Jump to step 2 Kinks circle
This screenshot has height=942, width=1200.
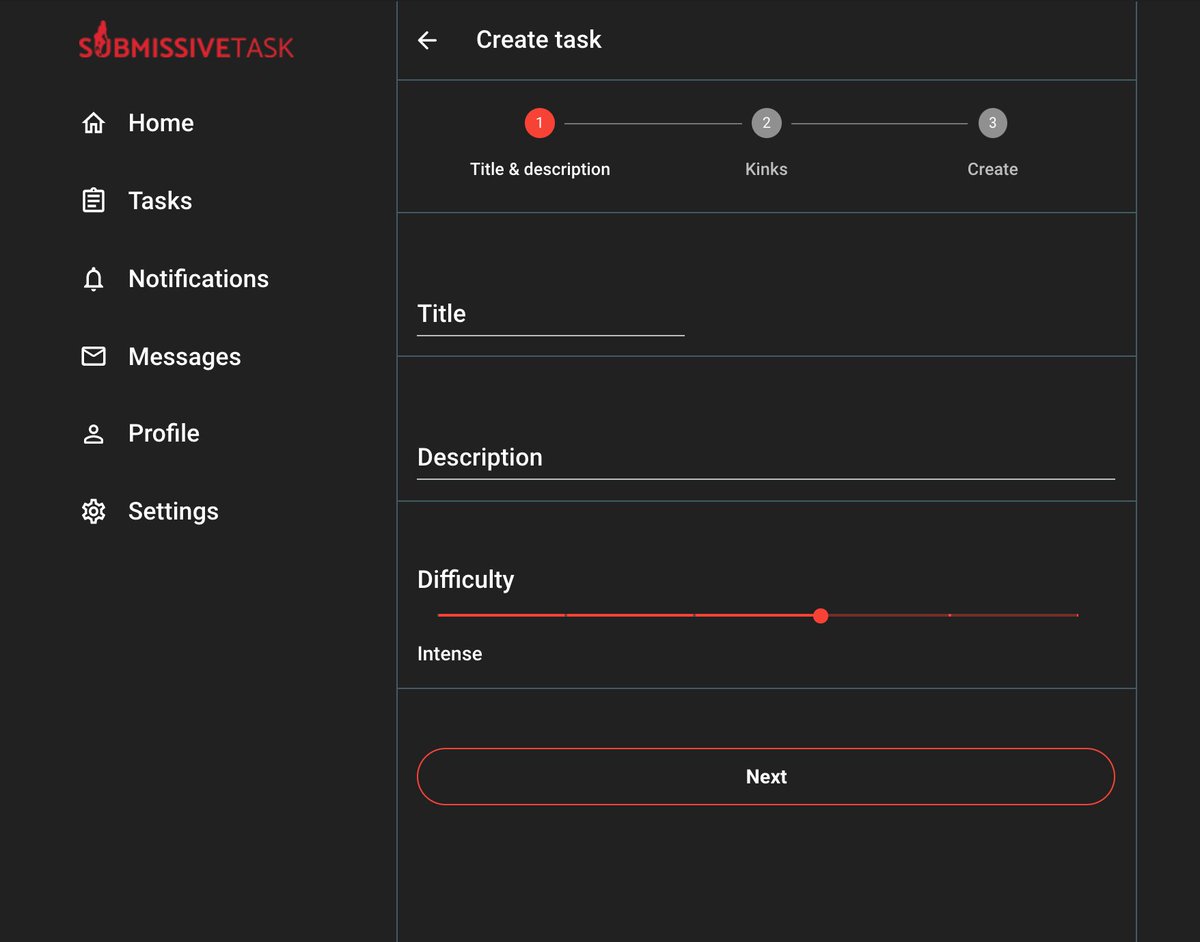point(766,122)
